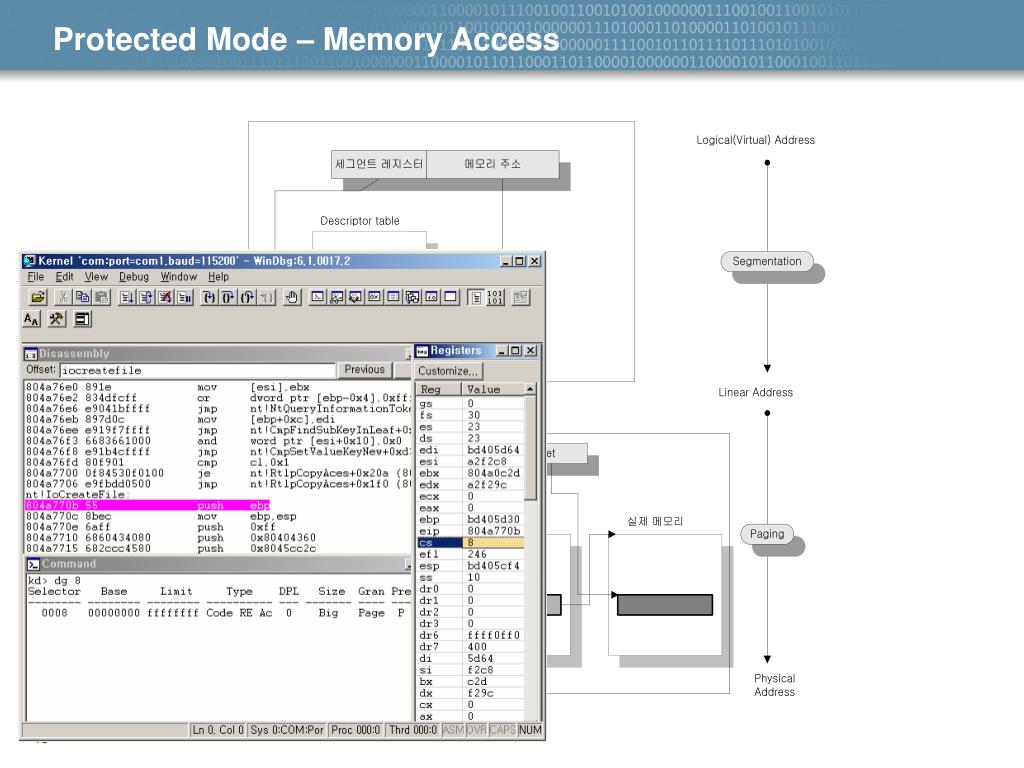
Task: Click 'Ln 0, Col 0' status bar entry
Action: pyautogui.click(x=218, y=730)
